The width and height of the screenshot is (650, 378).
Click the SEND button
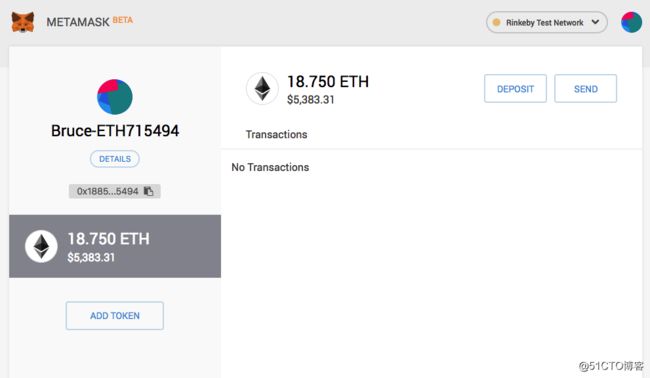click(585, 89)
